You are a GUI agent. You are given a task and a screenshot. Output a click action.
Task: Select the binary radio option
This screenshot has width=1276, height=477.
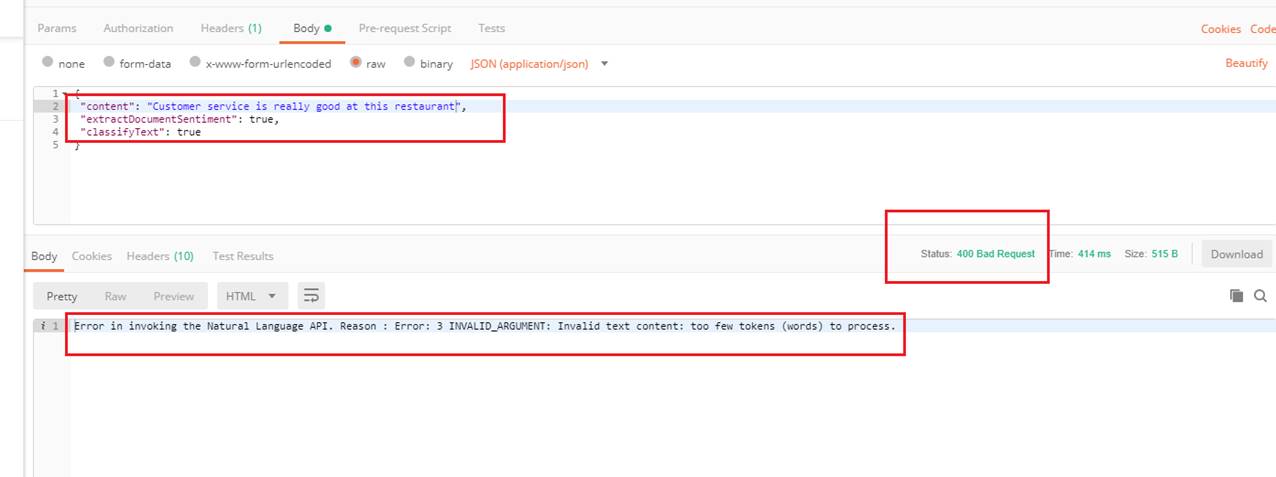click(409, 62)
